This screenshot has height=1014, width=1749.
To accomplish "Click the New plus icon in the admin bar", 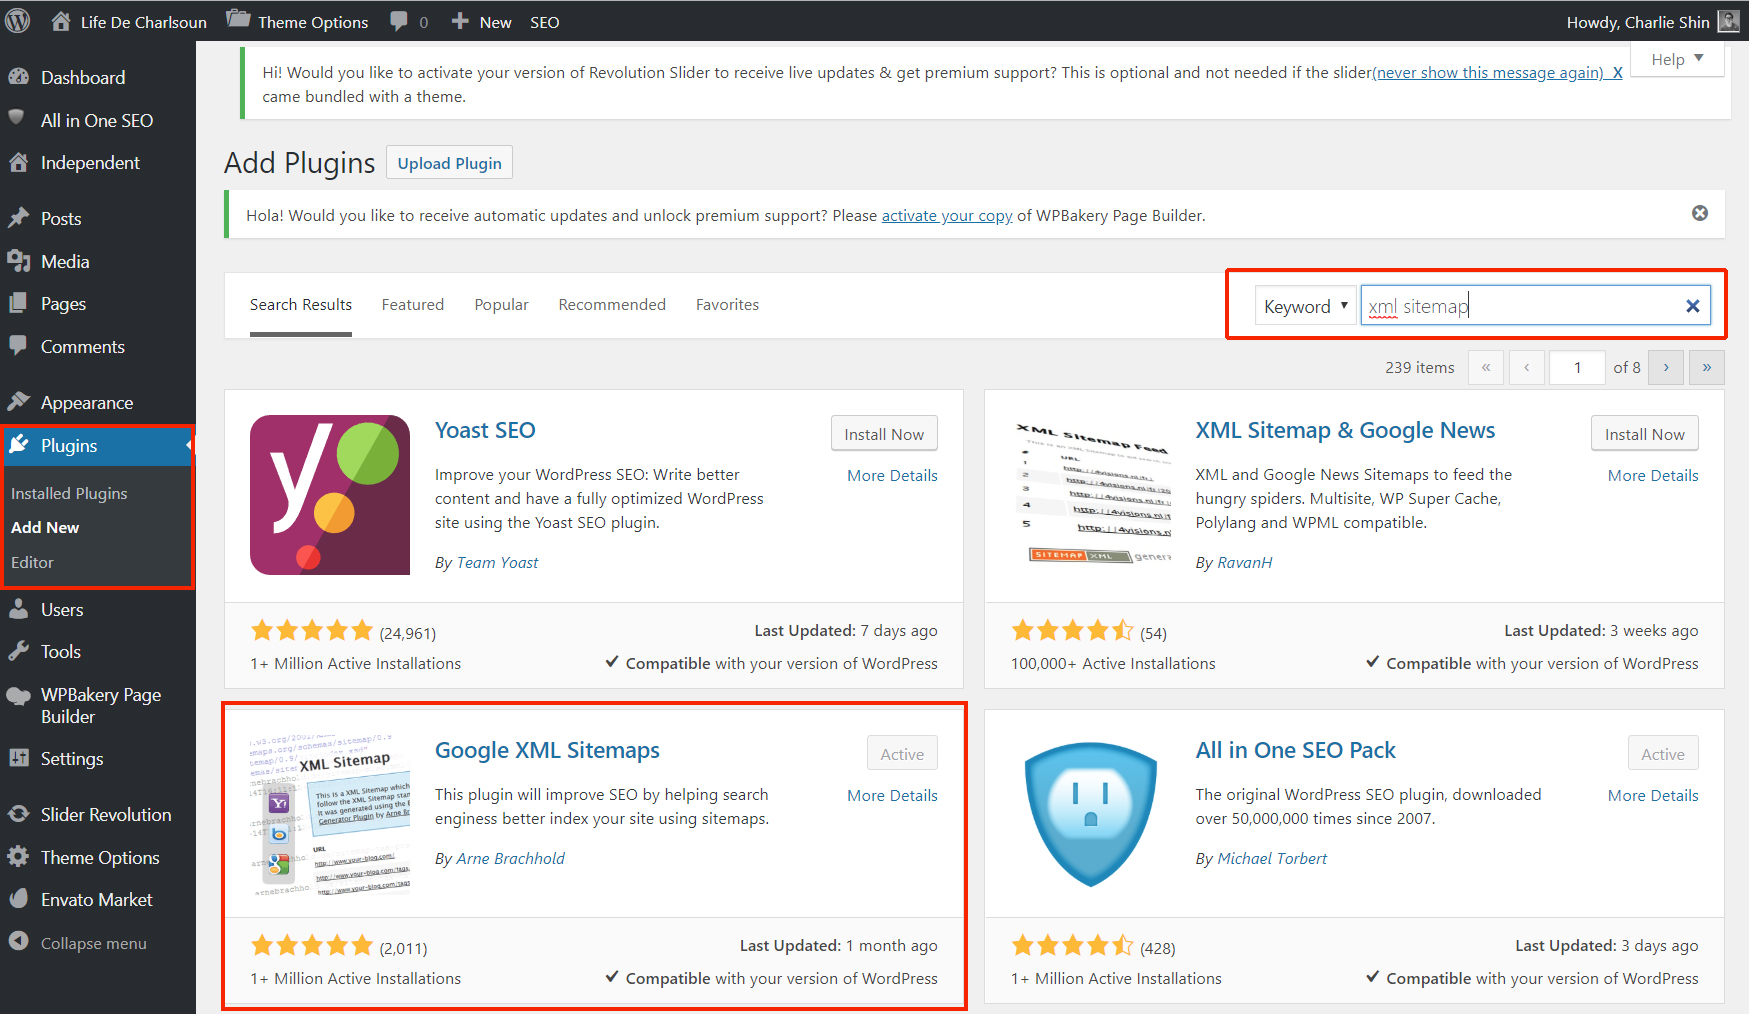I will click(460, 21).
